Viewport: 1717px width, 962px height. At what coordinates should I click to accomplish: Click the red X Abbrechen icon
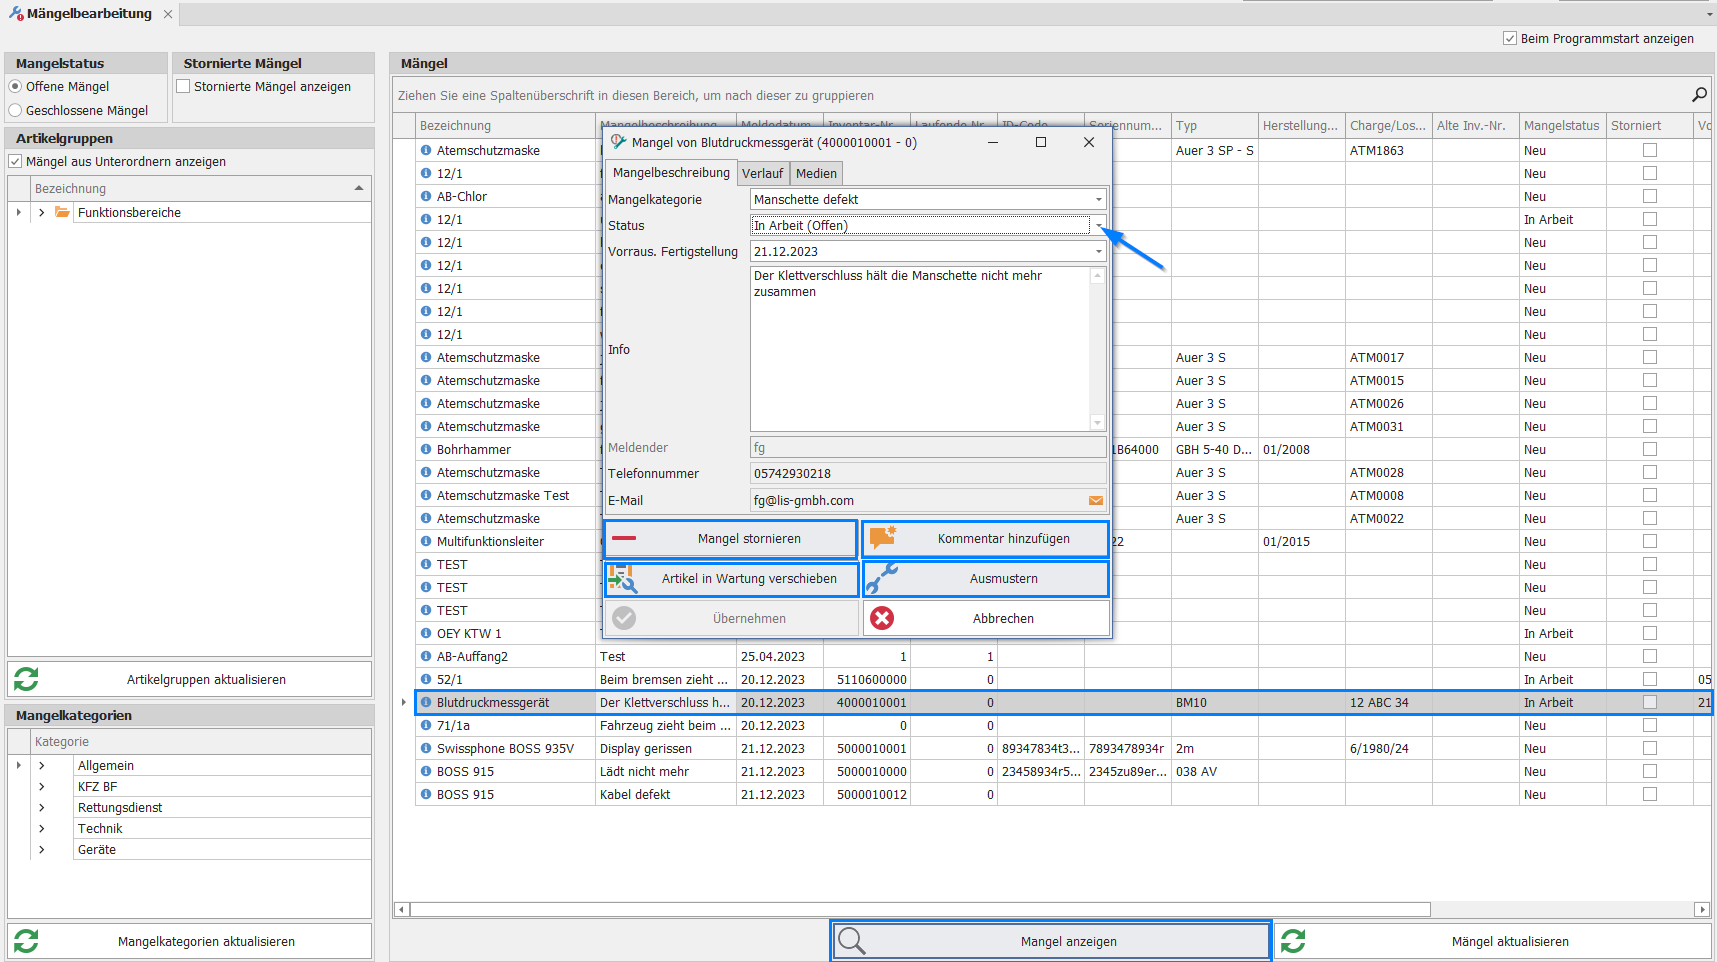click(882, 619)
